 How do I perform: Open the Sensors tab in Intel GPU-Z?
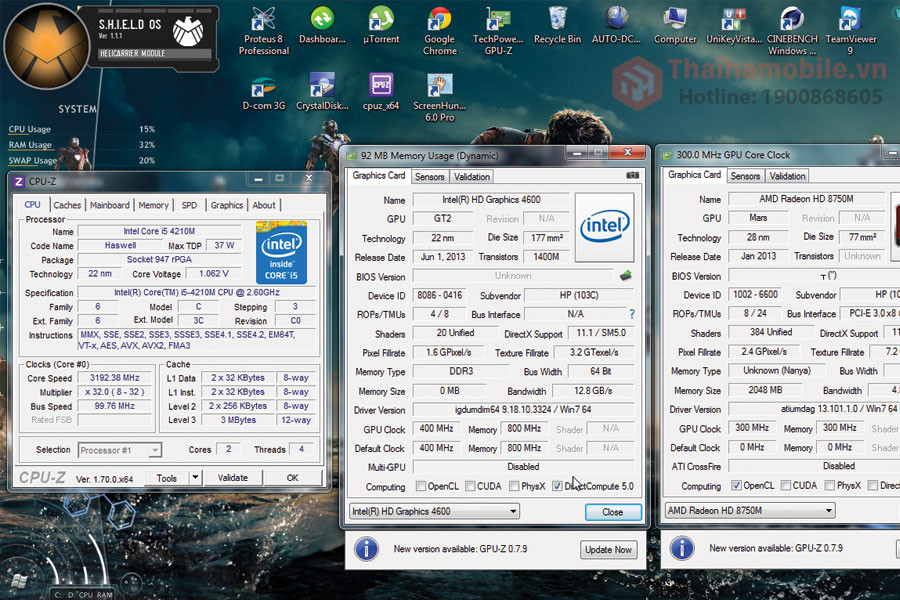click(429, 177)
